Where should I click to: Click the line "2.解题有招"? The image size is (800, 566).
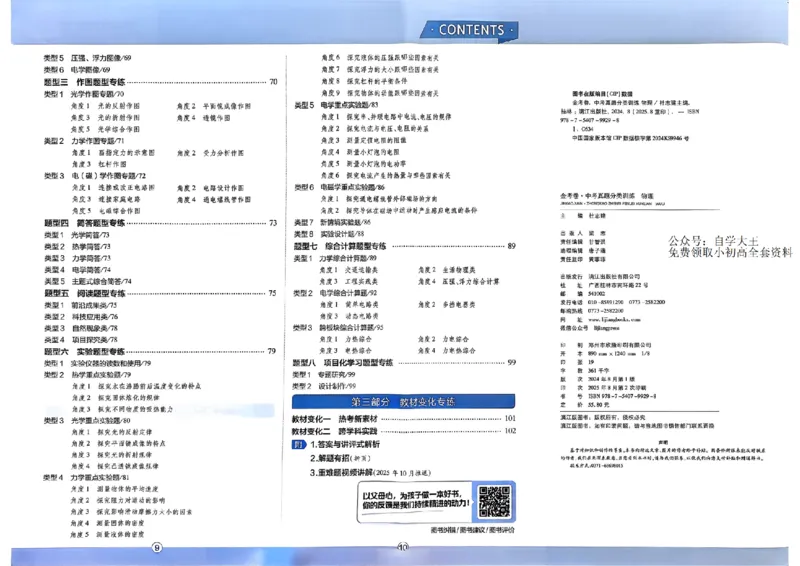tap(340, 458)
